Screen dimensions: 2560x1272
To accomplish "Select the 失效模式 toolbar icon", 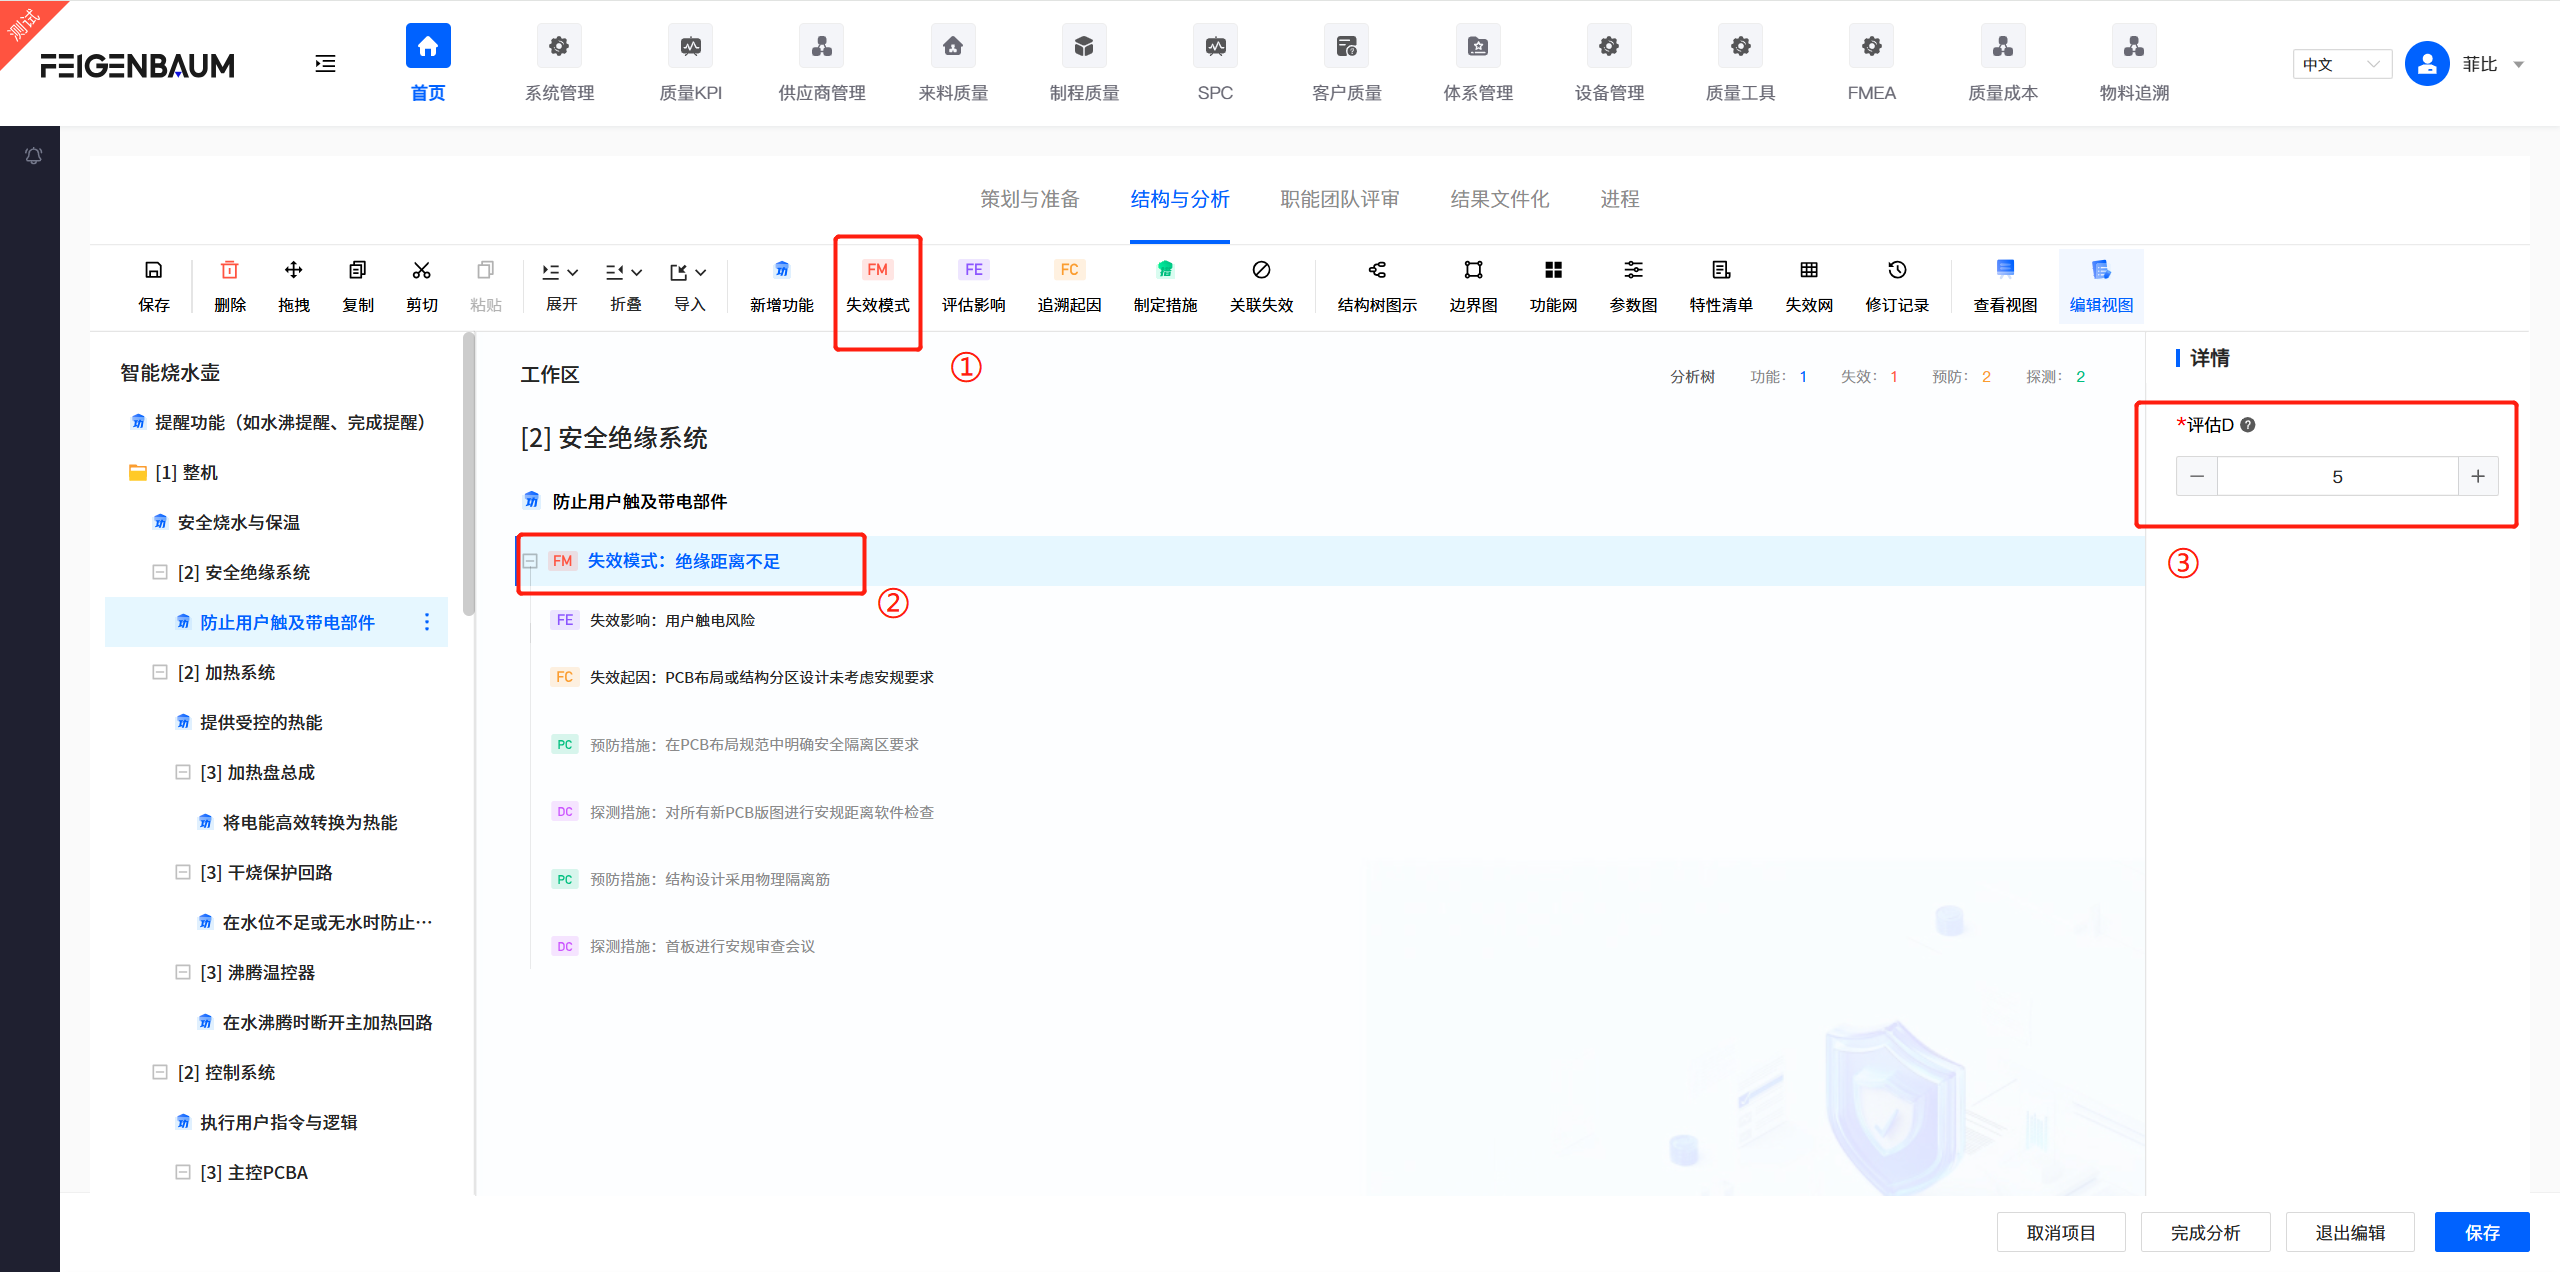I will coord(877,285).
